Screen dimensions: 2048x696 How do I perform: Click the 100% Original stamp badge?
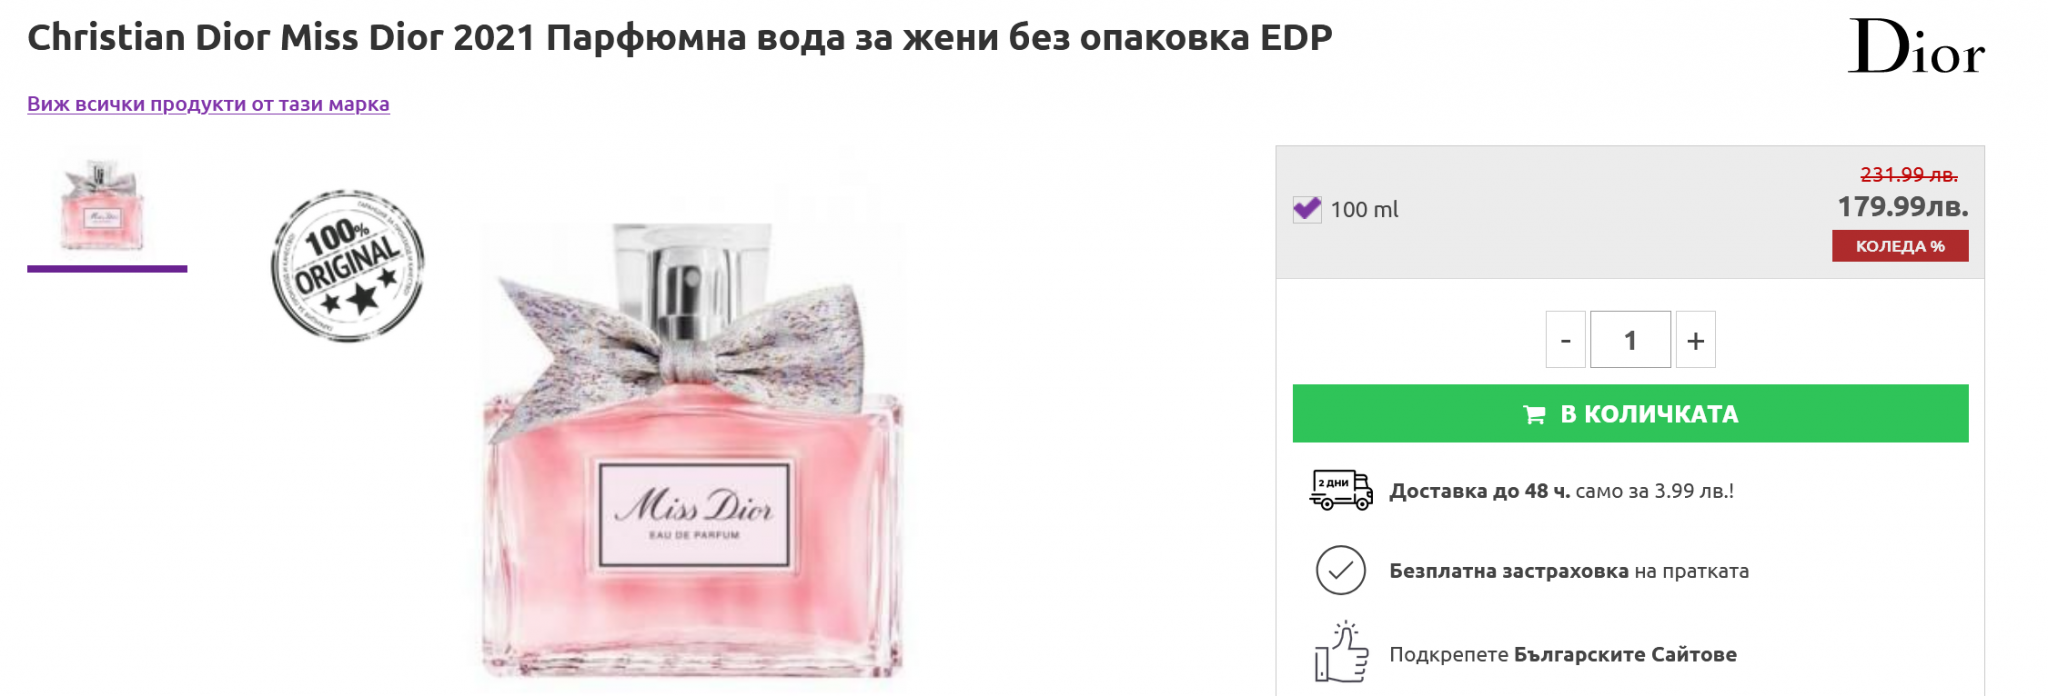(x=348, y=266)
